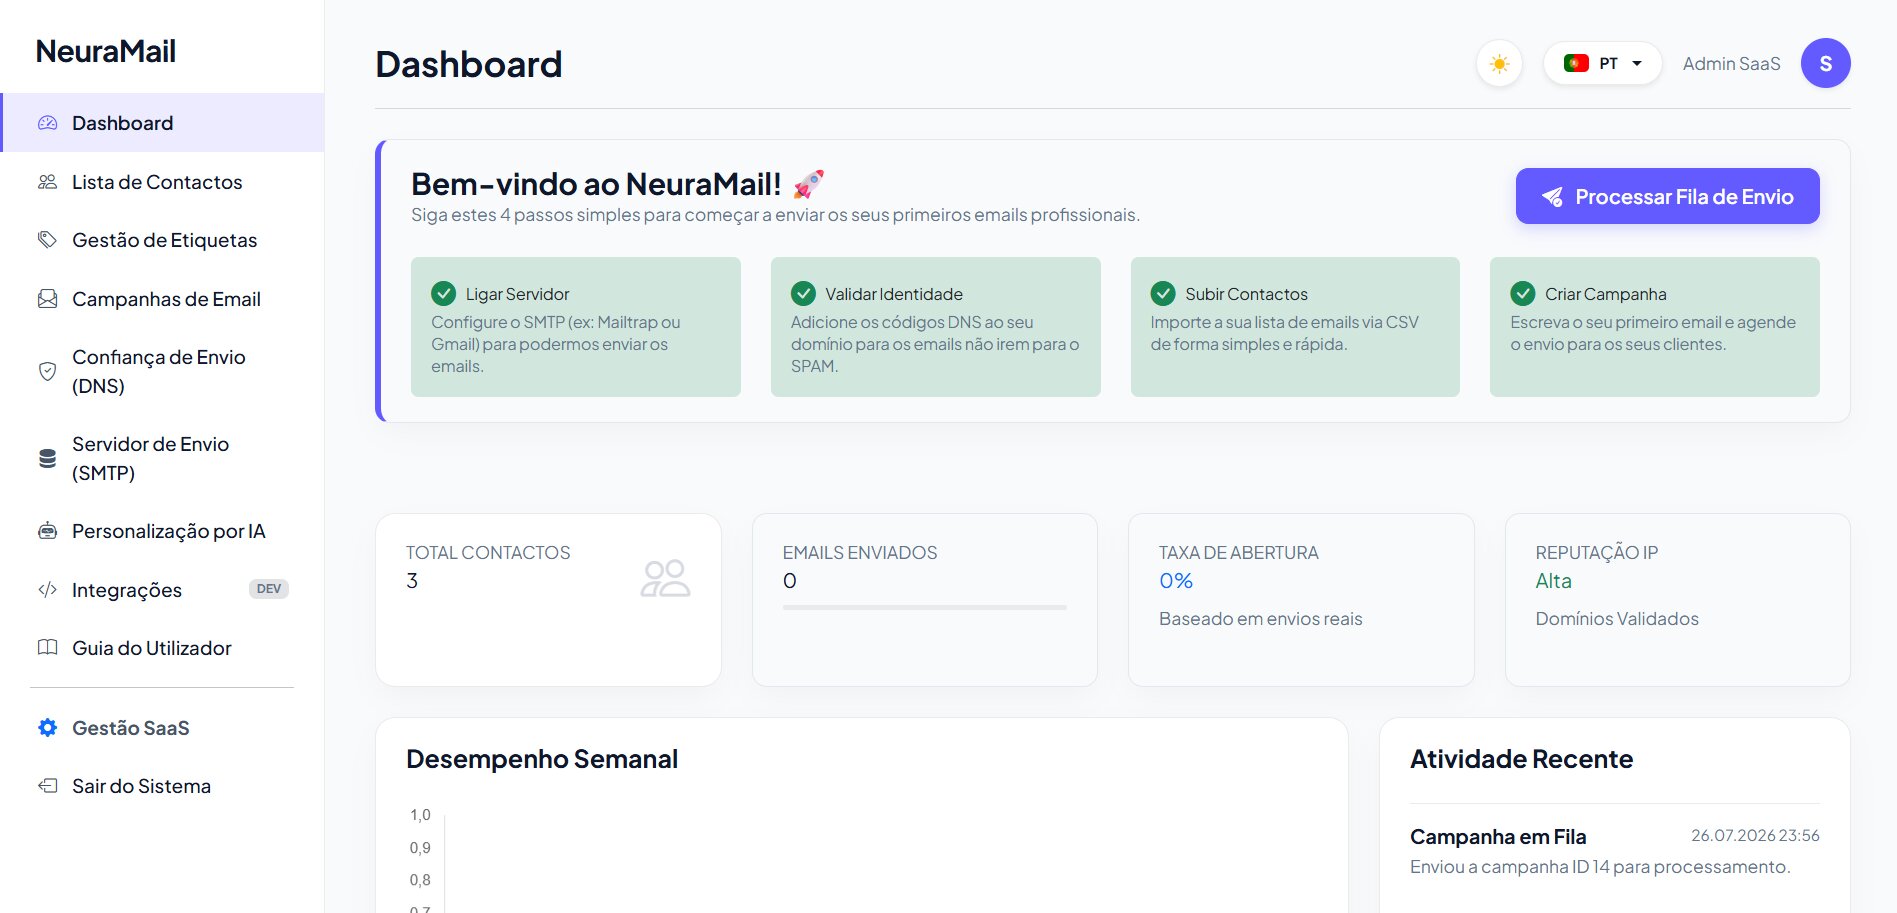Viewport: 1897px width, 913px height.
Task: Click the Desempenho Semanal heading
Action: pos(542,759)
